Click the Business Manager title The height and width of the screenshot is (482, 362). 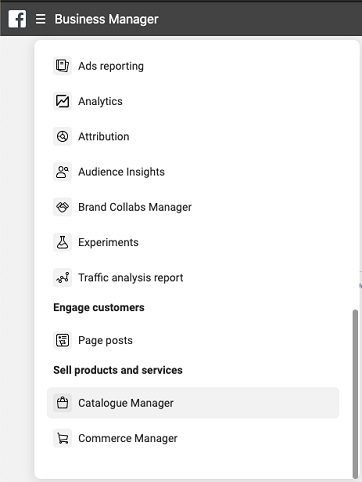(107, 19)
